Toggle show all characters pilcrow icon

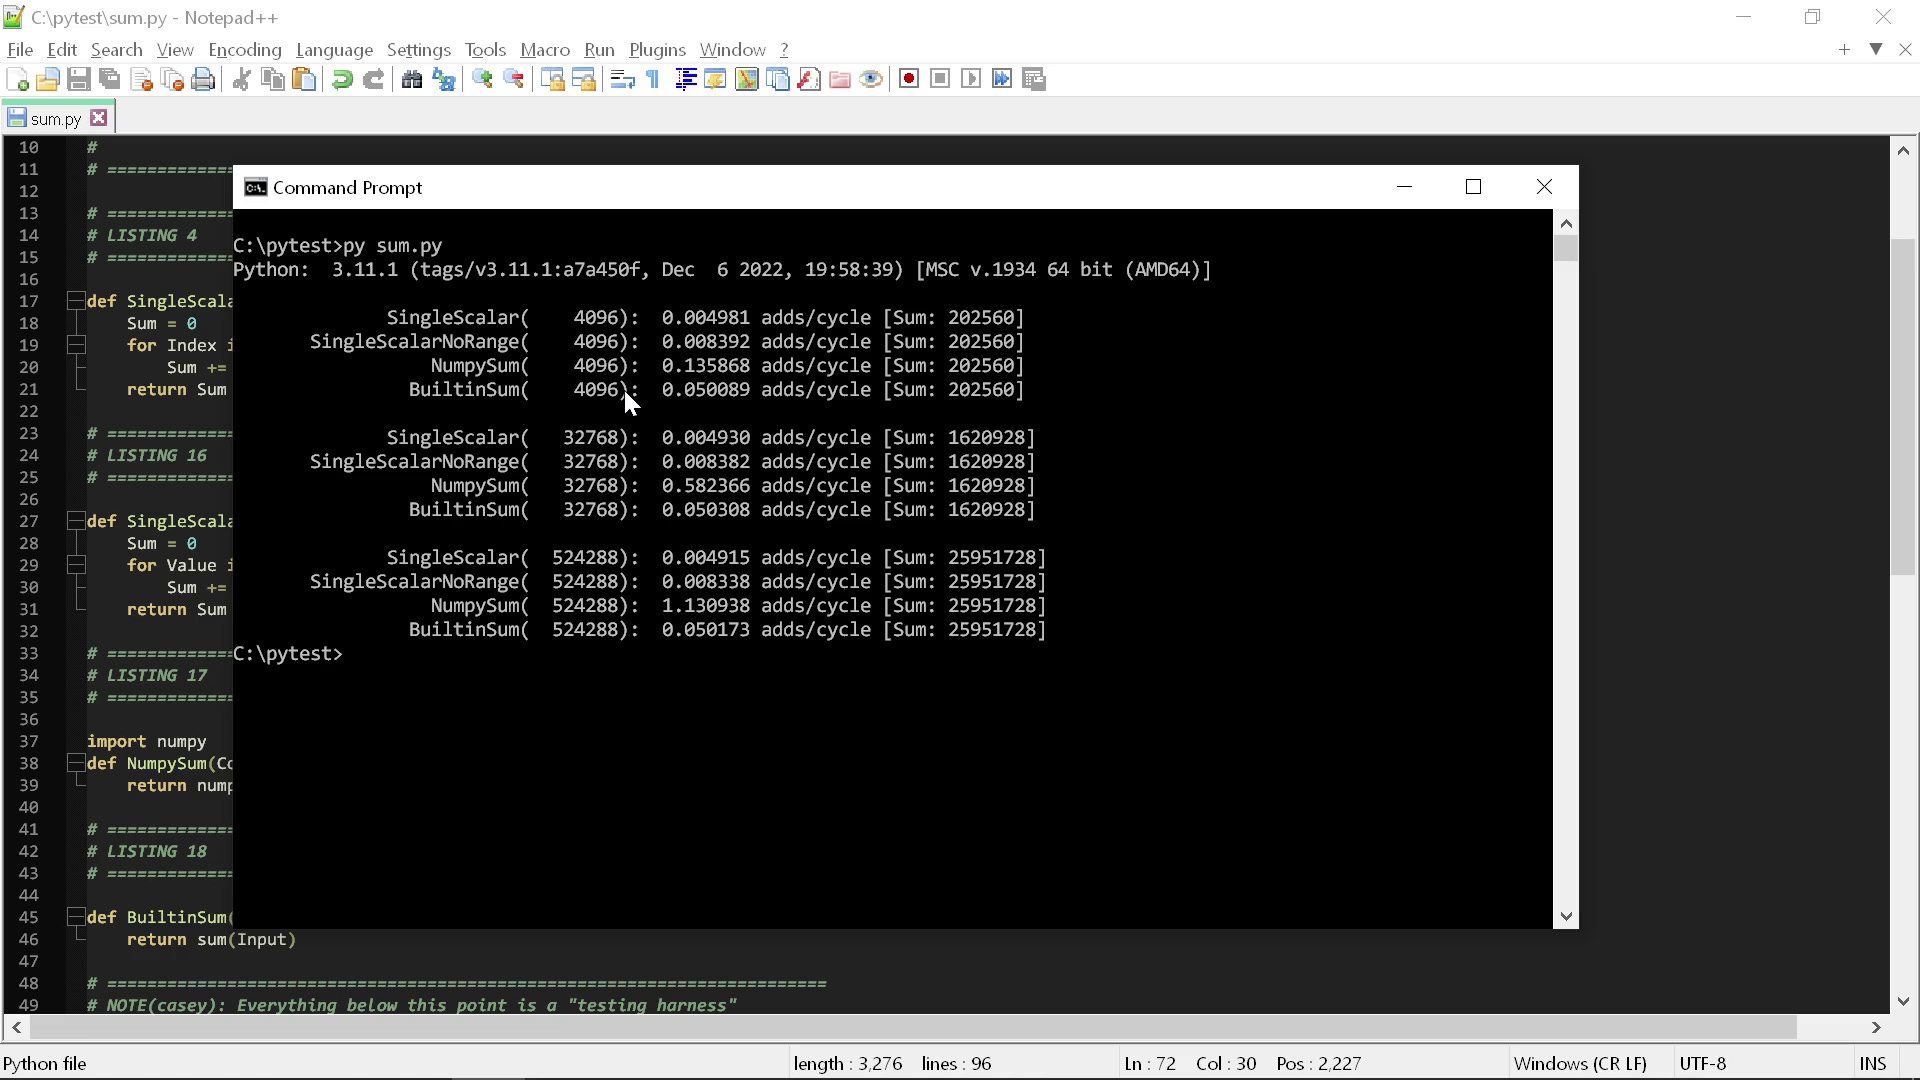tap(653, 80)
